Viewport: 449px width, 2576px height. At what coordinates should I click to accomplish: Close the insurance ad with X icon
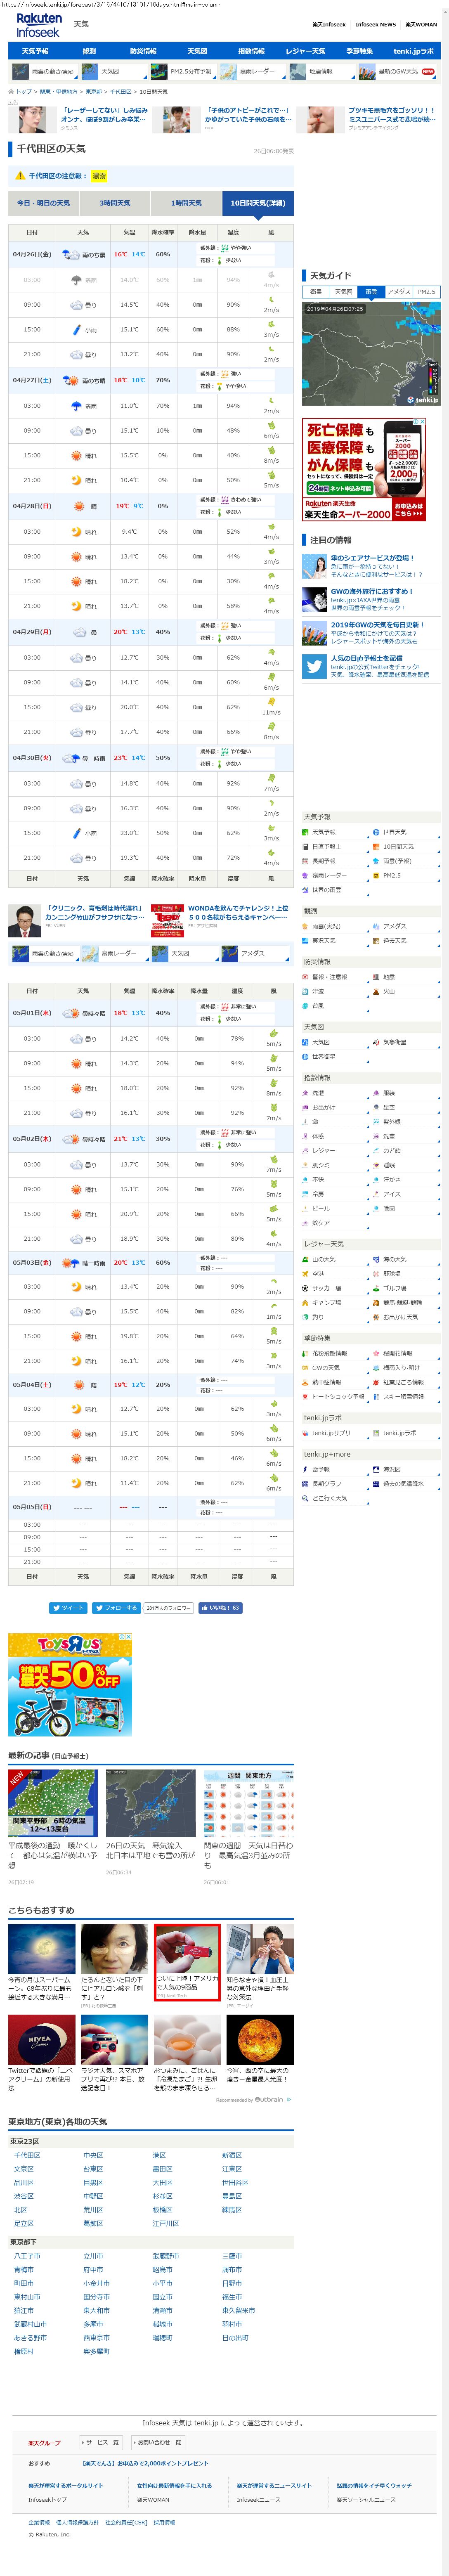(x=423, y=422)
